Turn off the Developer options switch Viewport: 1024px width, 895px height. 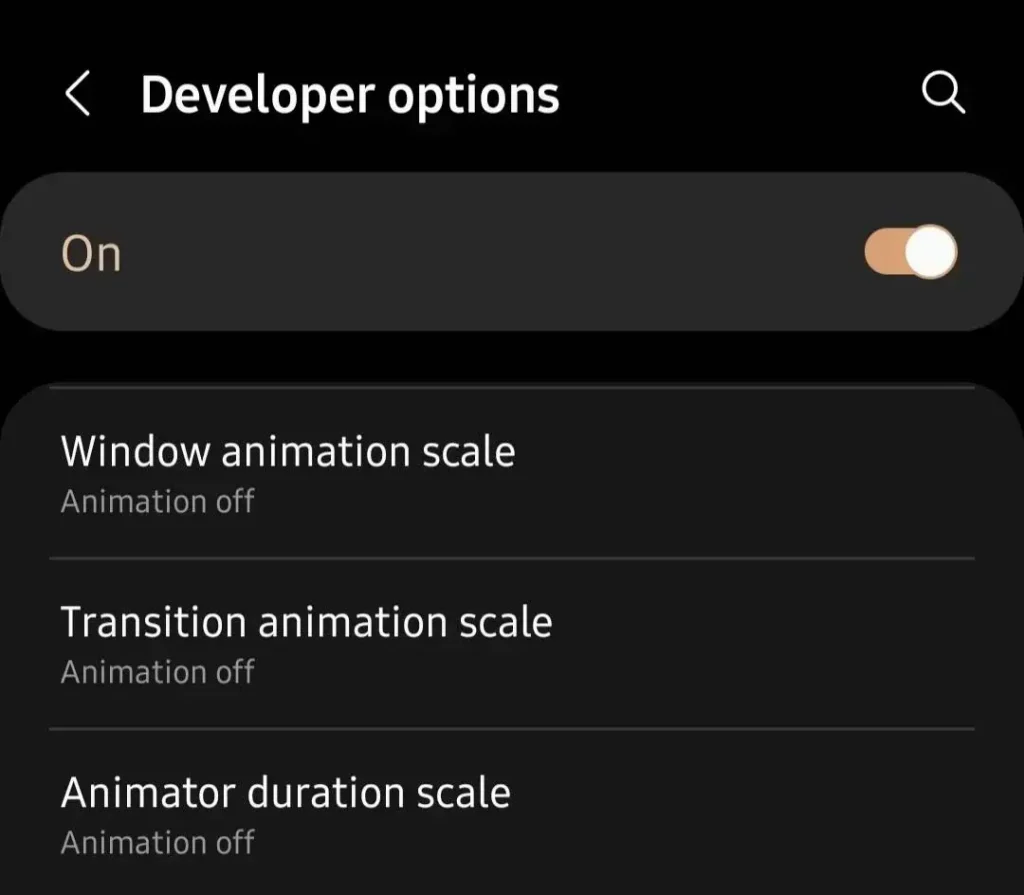pyautogui.click(x=910, y=252)
